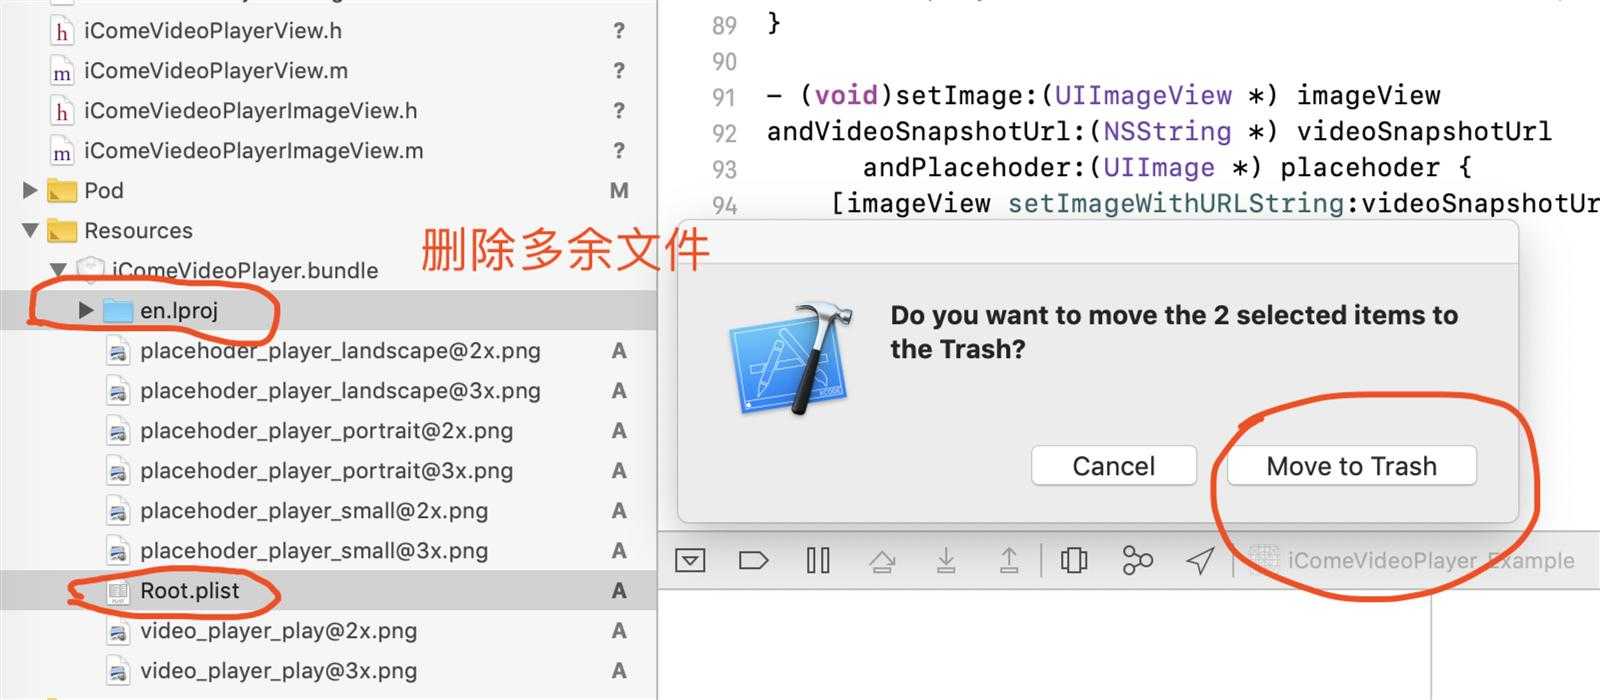Select placehoder_player_small@3x.png
The image size is (1600, 700).
point(314,551)
